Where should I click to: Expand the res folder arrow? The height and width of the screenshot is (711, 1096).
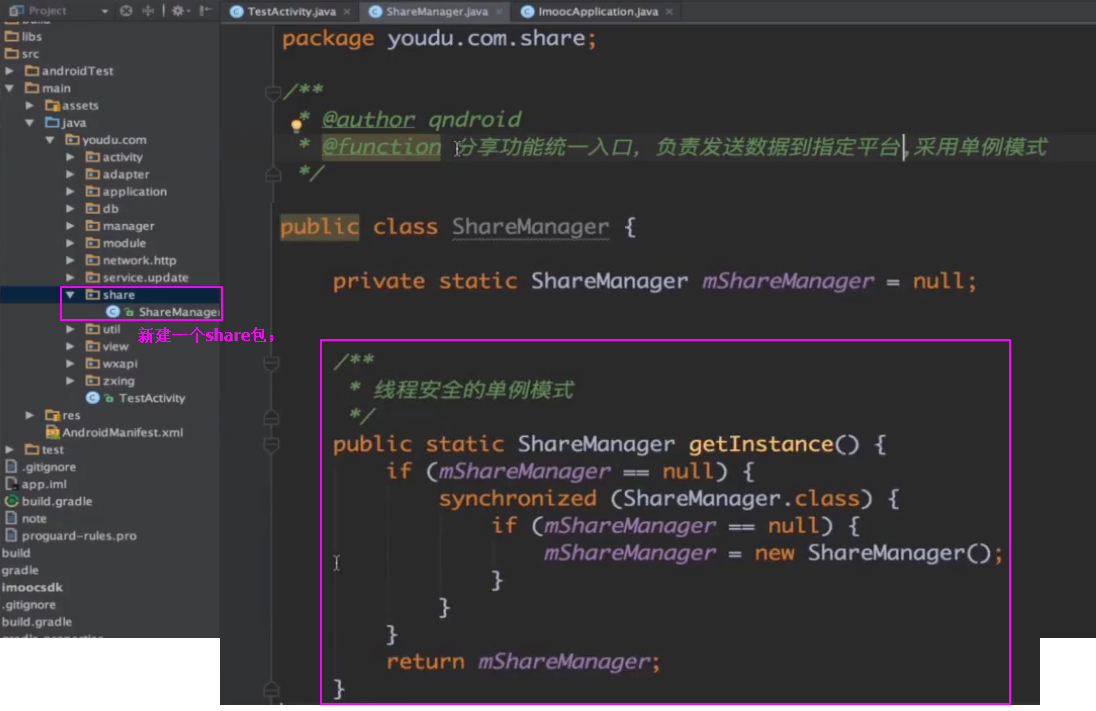pos(29,415)
